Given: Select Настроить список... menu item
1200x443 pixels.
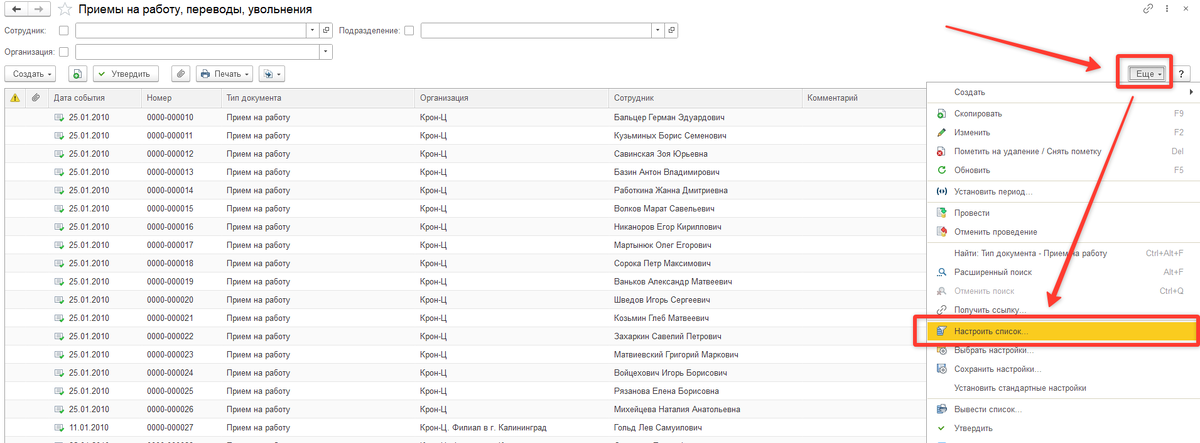Looking at the screenshot, I should [1063, 331].
